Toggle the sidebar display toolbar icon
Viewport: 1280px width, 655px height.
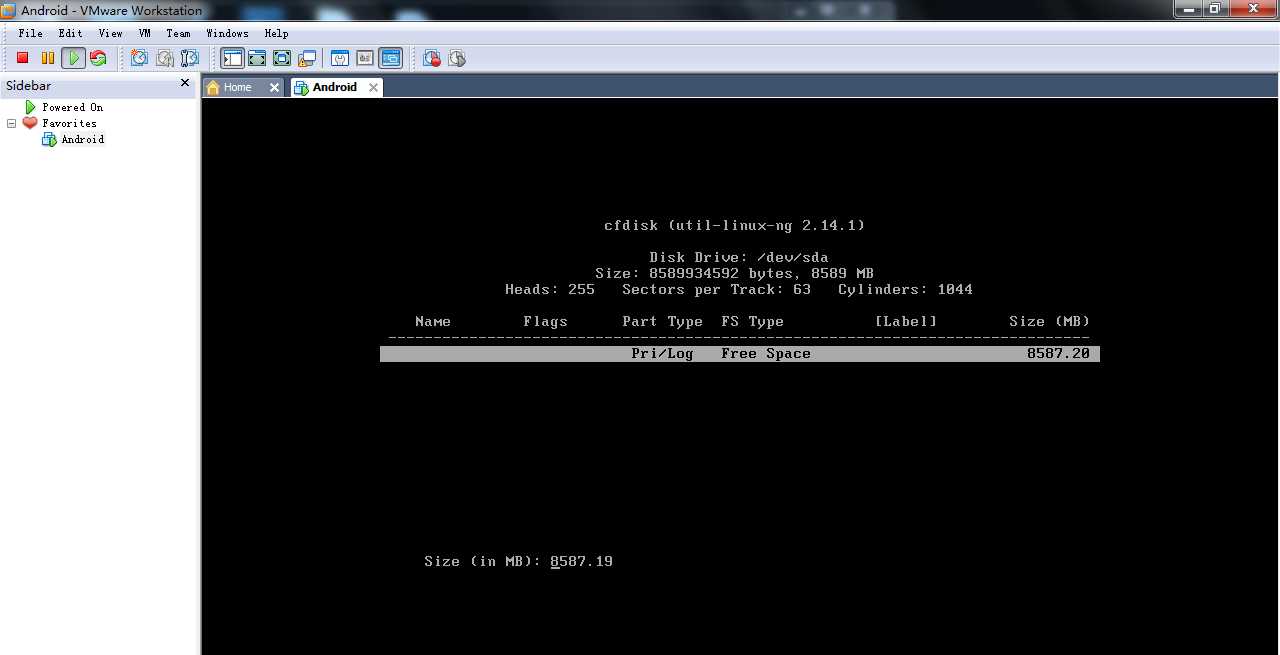click(232, 58)
